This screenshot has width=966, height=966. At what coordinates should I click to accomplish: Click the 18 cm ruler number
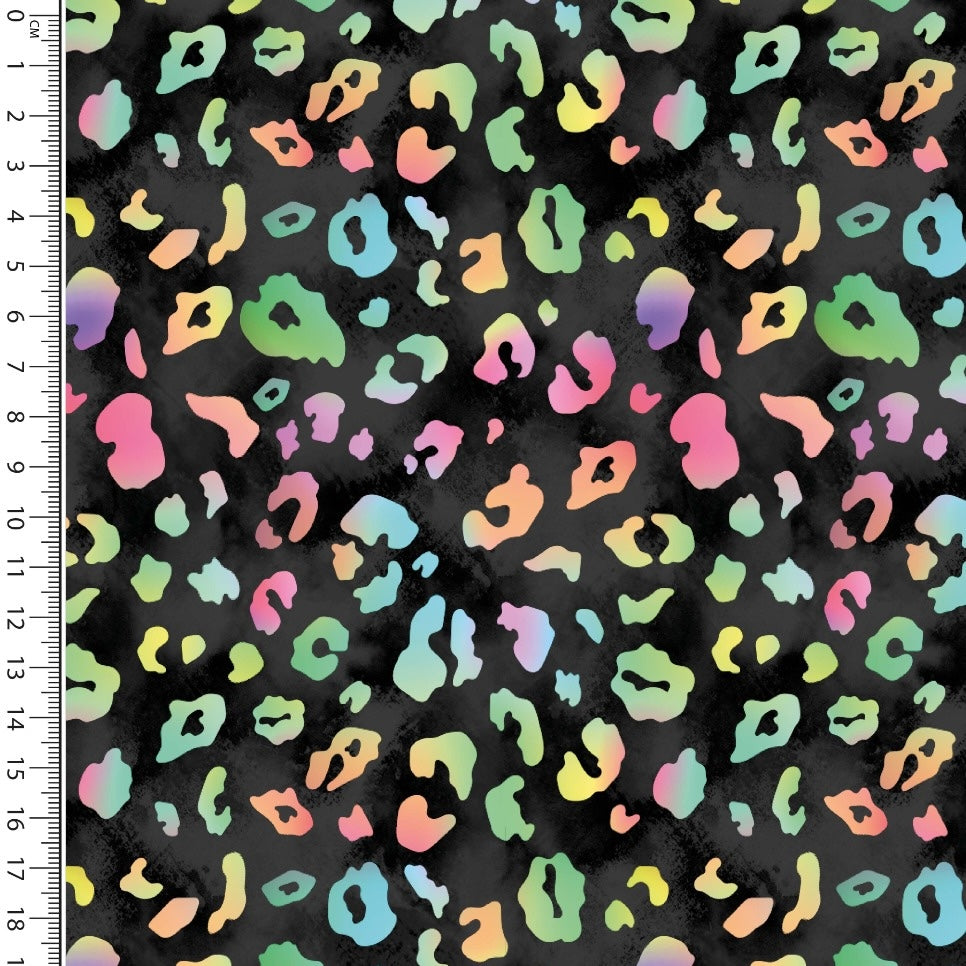pyautogui.click(x=14, y=918)
